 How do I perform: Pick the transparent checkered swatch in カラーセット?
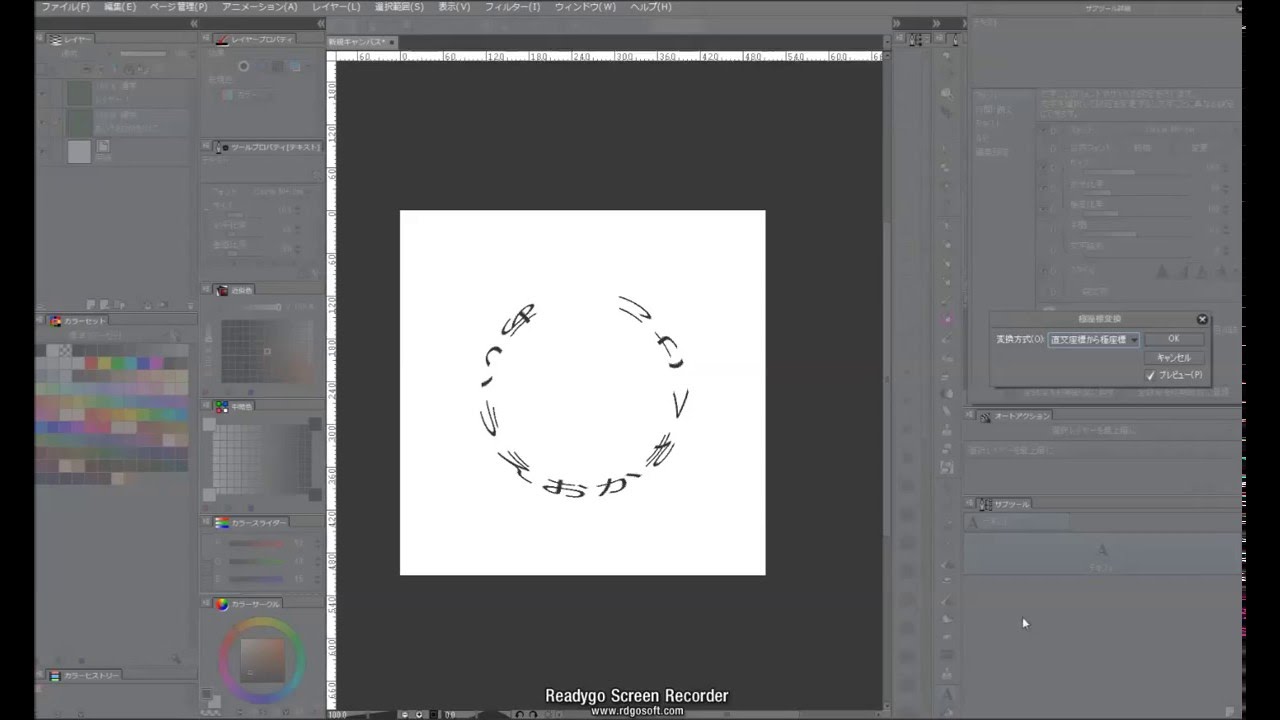(66, 351)
